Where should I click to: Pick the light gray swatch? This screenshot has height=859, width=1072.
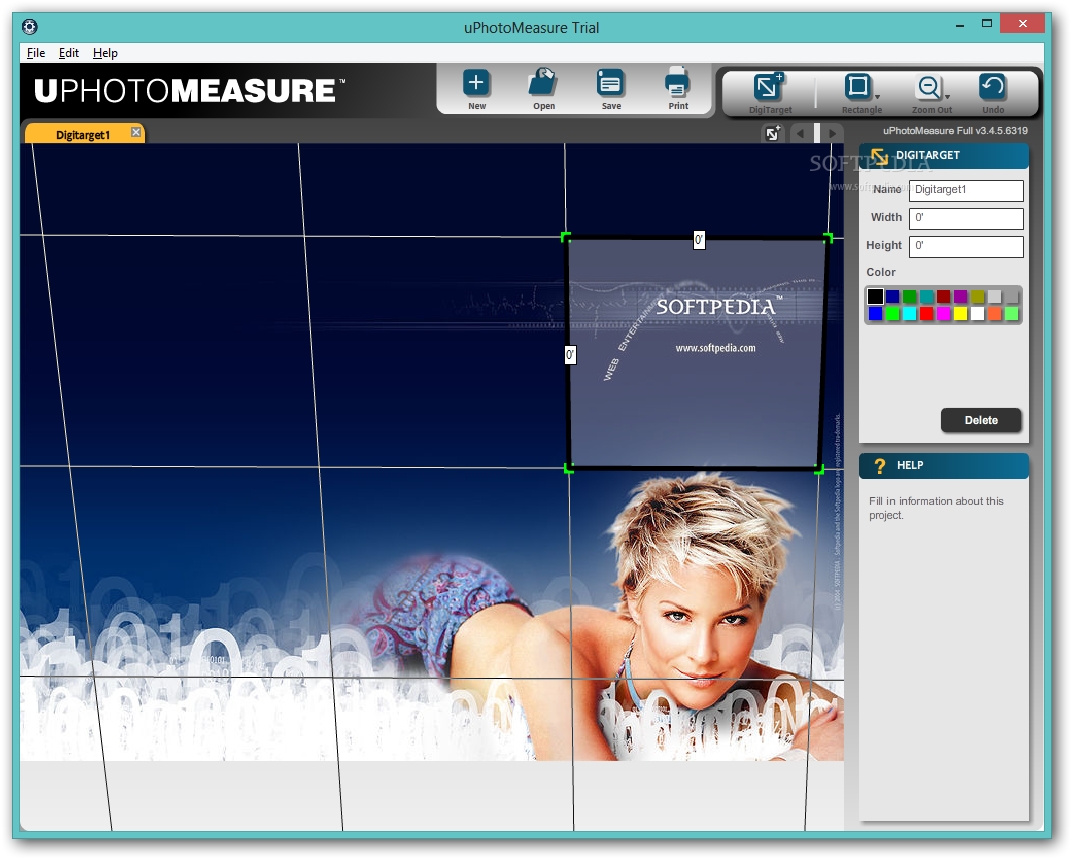pos(995,296)
